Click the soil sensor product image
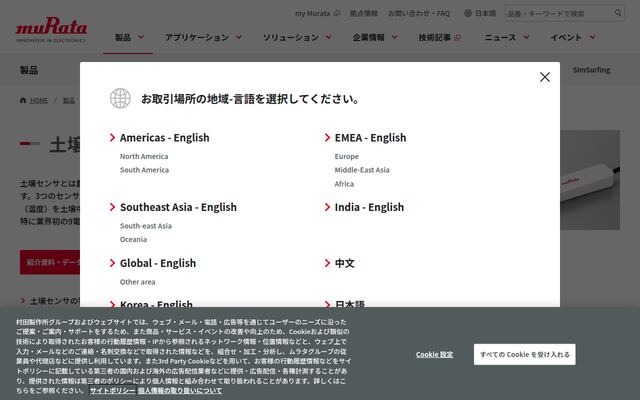Viewport: 640px width, 400px height. pos(590,180)
